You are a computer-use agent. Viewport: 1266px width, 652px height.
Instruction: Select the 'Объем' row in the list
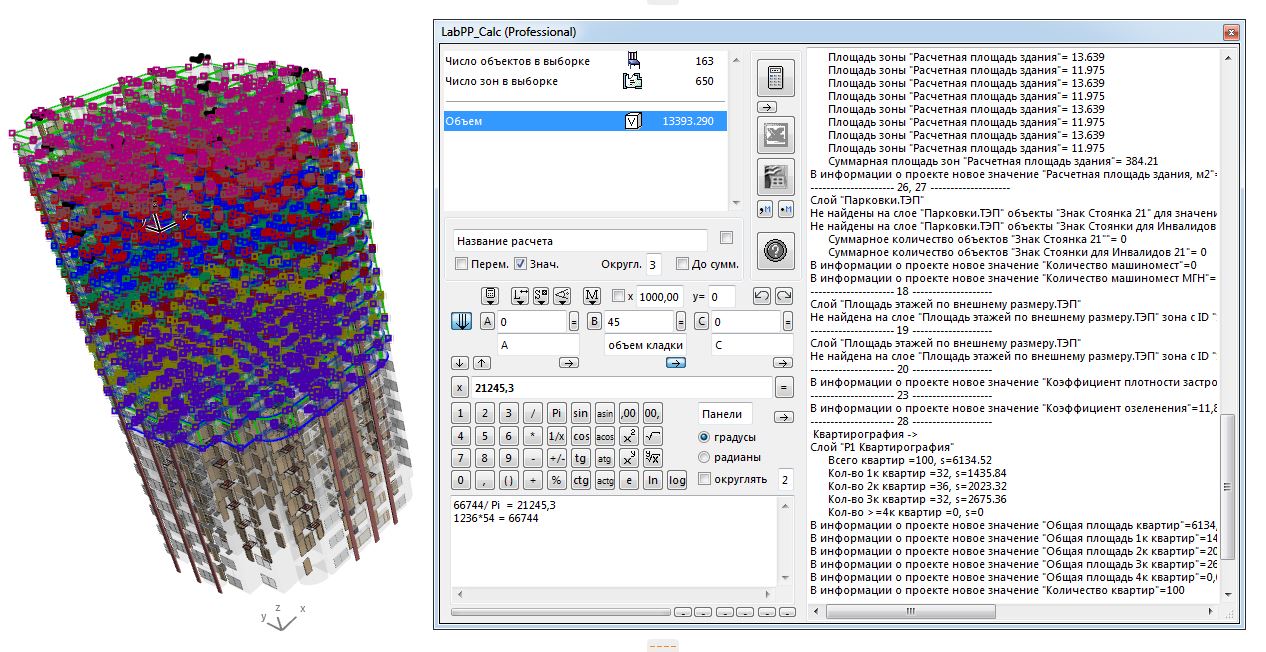[585, 121]
